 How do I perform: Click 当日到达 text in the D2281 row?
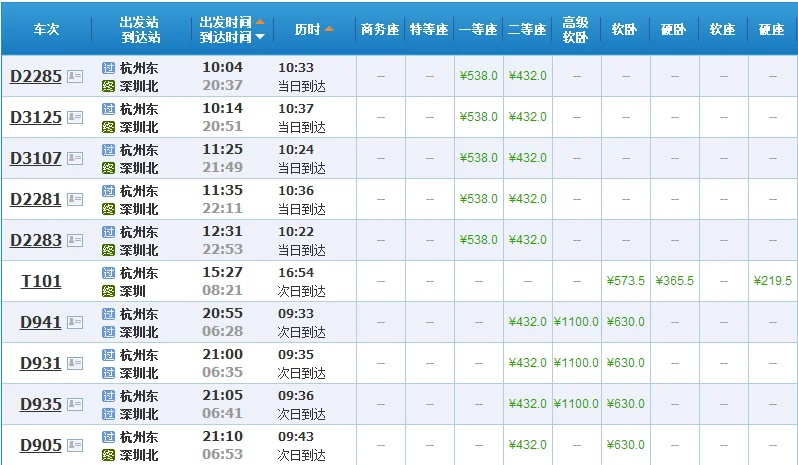pos(301,209)
